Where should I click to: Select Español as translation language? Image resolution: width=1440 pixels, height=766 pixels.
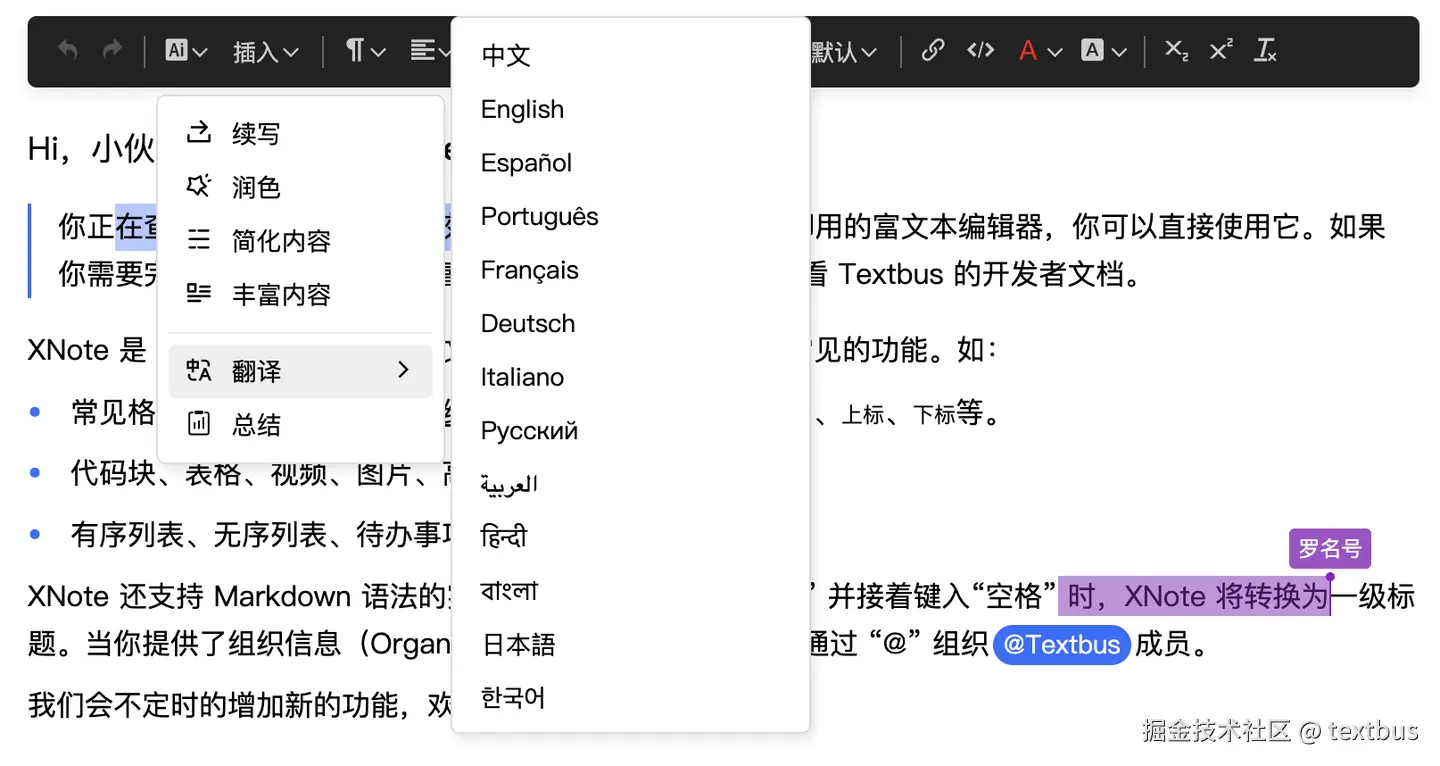pos(630,163)
